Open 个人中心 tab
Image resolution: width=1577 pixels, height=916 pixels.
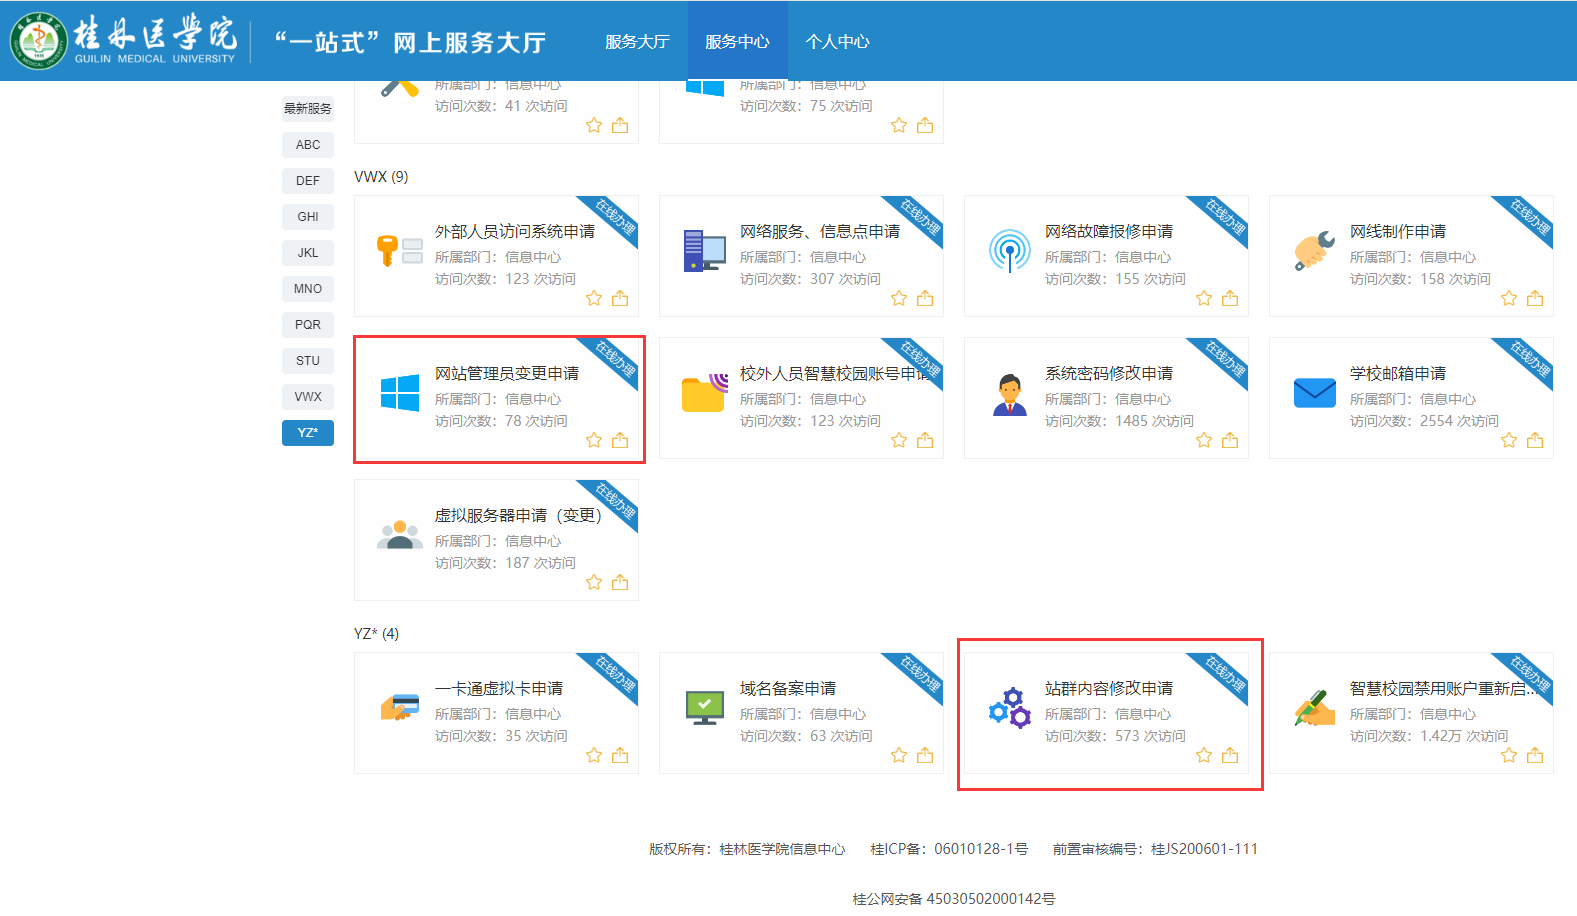pos(837,41)
